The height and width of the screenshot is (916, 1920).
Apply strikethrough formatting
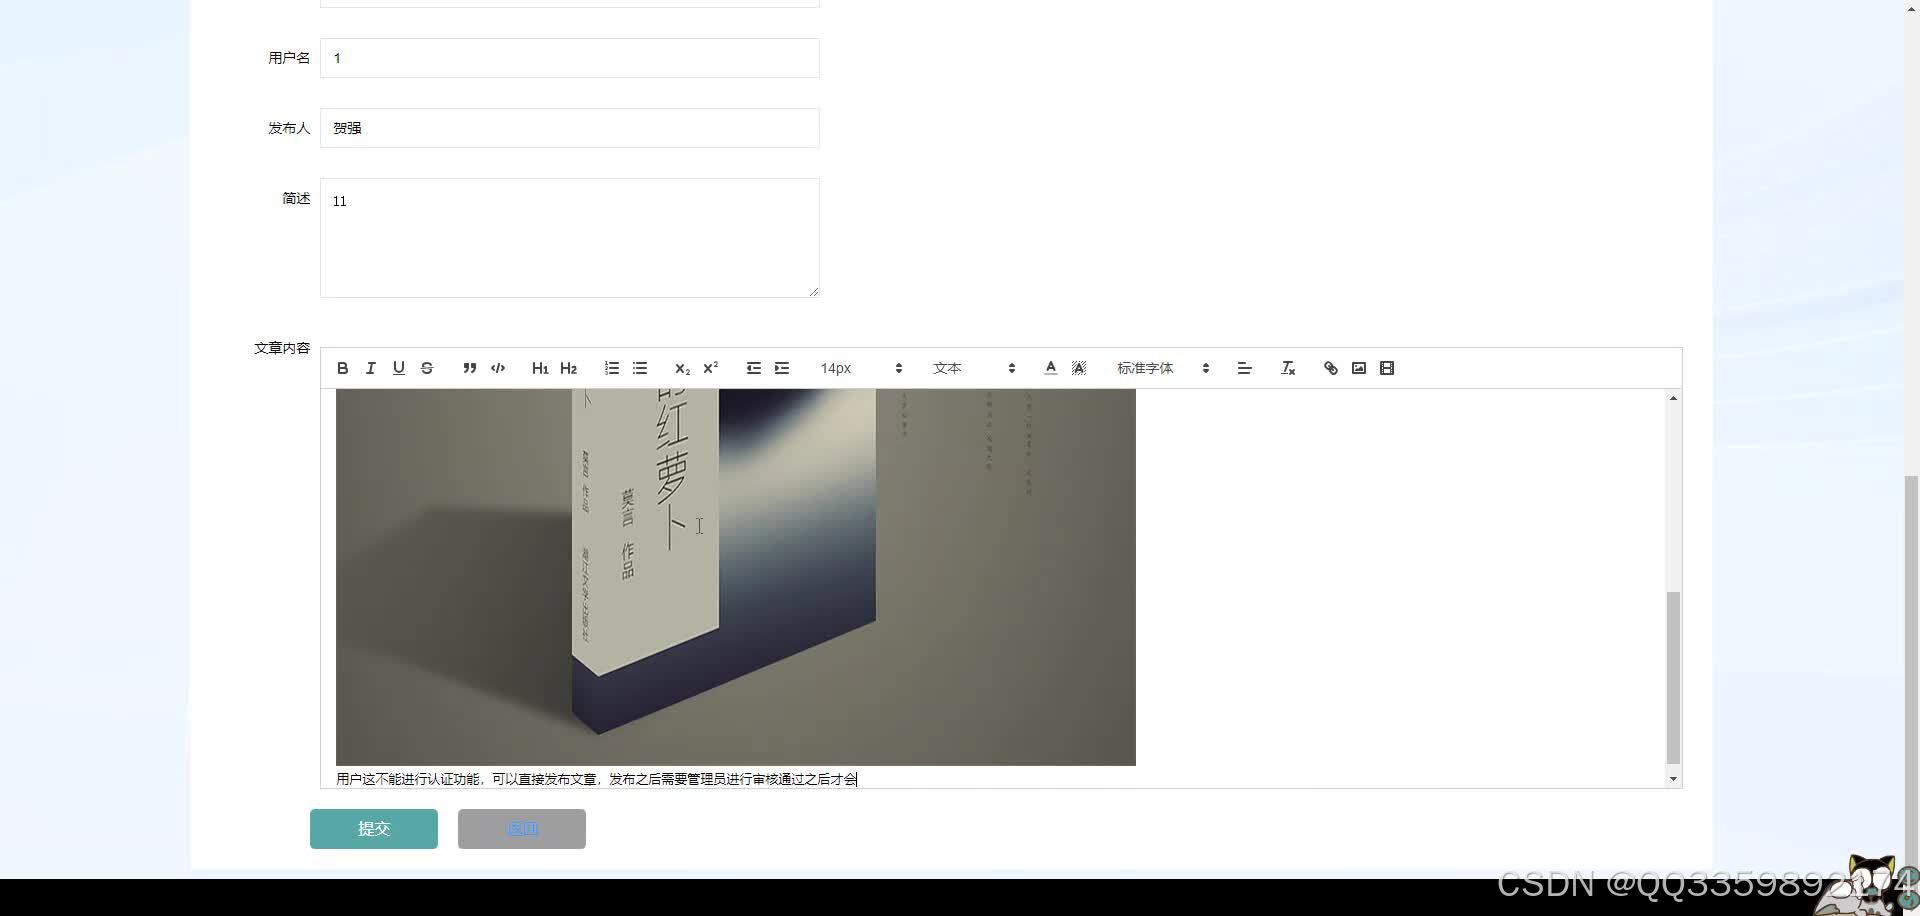[427, 368]
